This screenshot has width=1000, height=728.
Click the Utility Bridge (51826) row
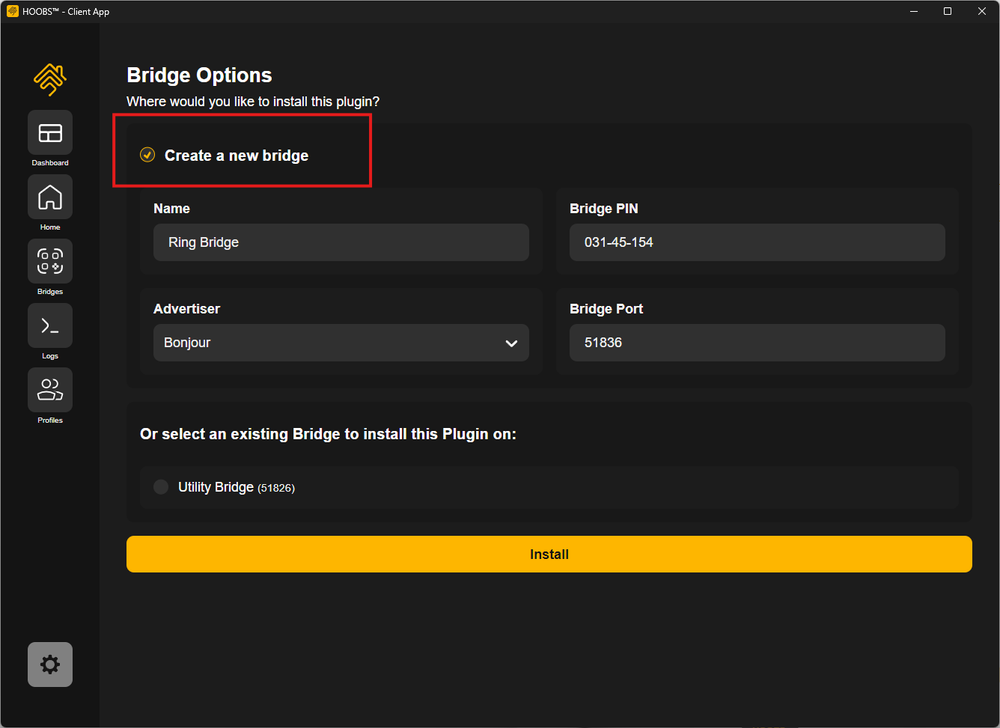[549, 487]
